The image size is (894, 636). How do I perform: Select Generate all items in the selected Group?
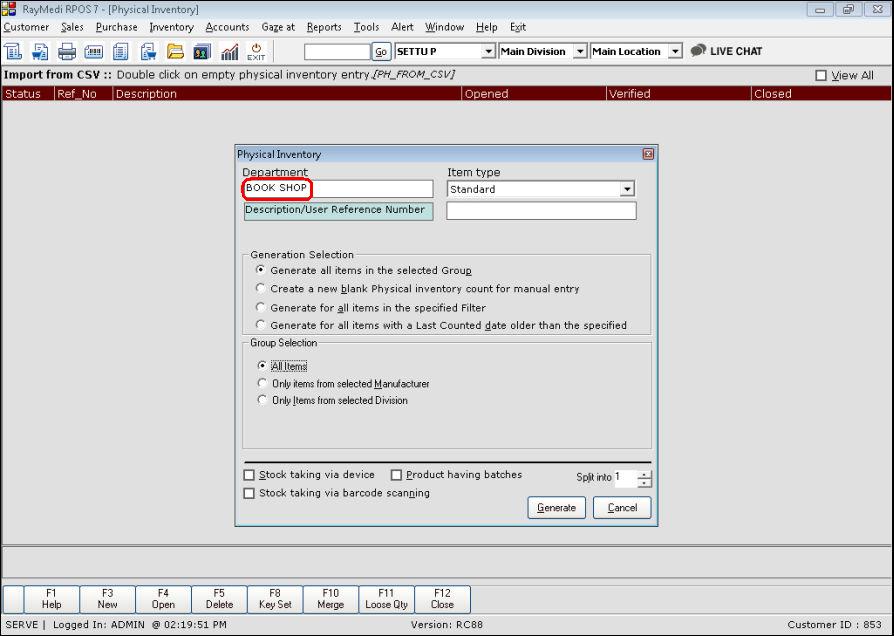click(x=261, y=270)
